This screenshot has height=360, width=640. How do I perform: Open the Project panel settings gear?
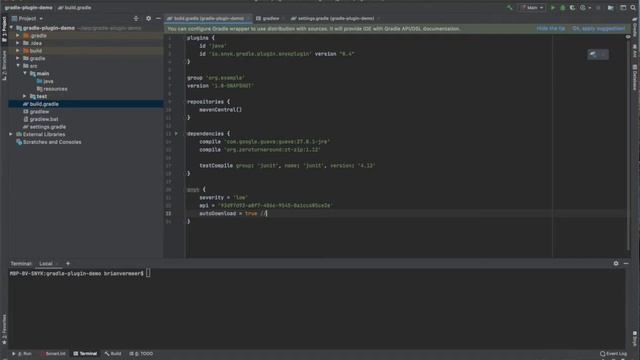coord(148,18)
